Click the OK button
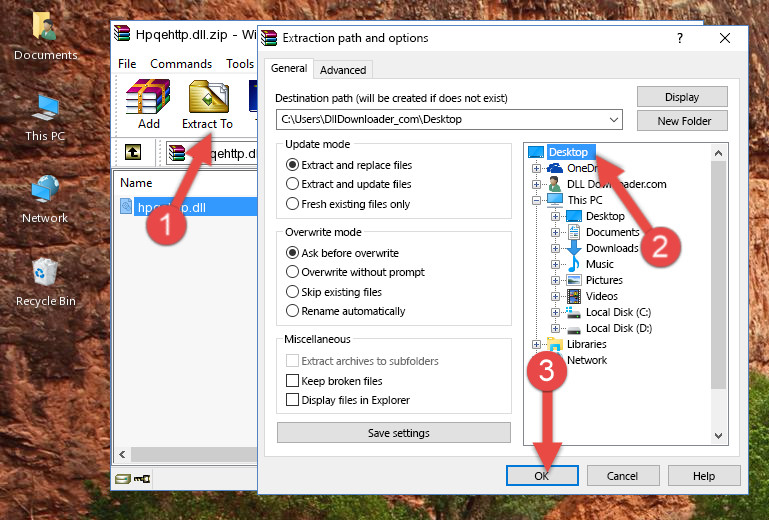Image resolution: width=769 pixels, height=520 pixels. [x=542, y=476]
